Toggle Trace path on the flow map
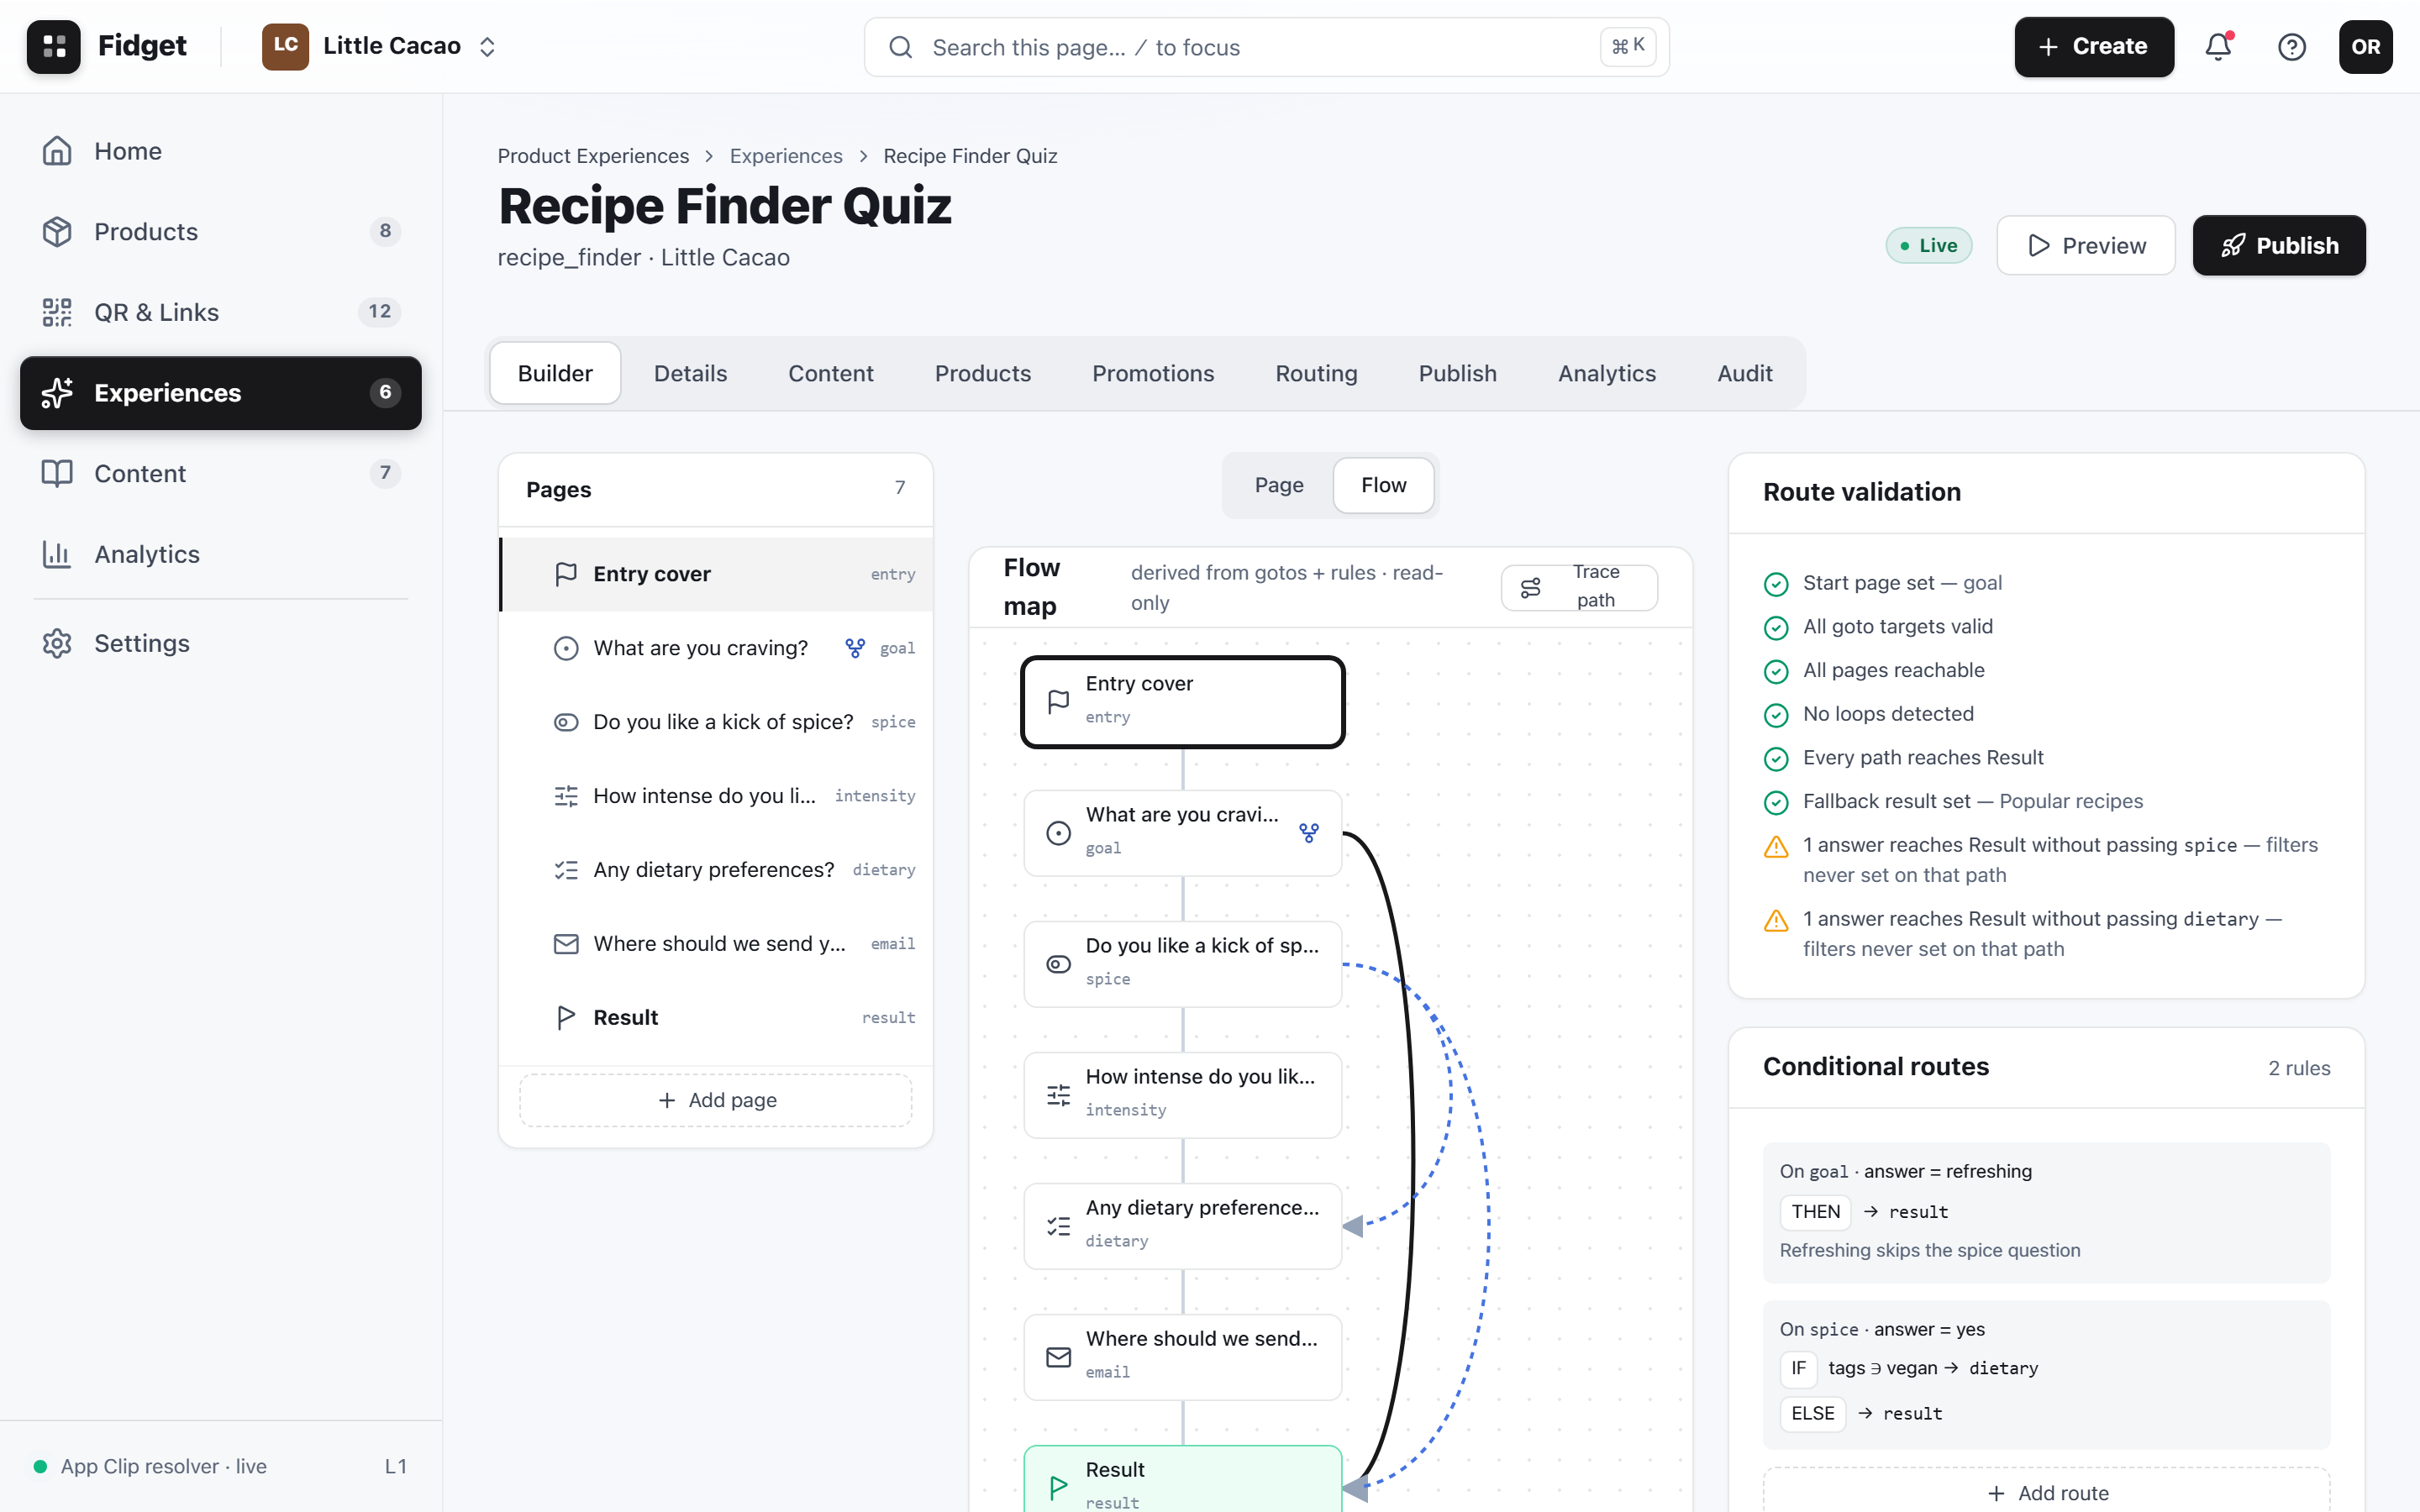 pyautogui.click(x=1579, y=587)
